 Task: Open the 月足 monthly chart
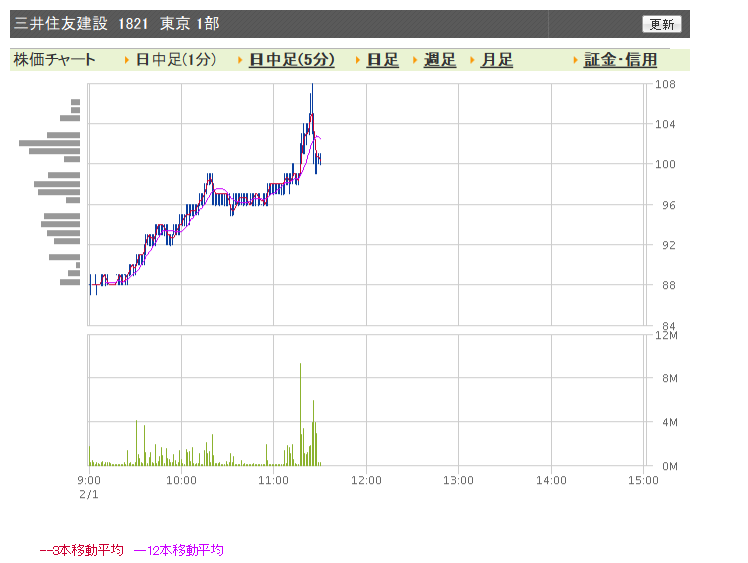(497, 60)
